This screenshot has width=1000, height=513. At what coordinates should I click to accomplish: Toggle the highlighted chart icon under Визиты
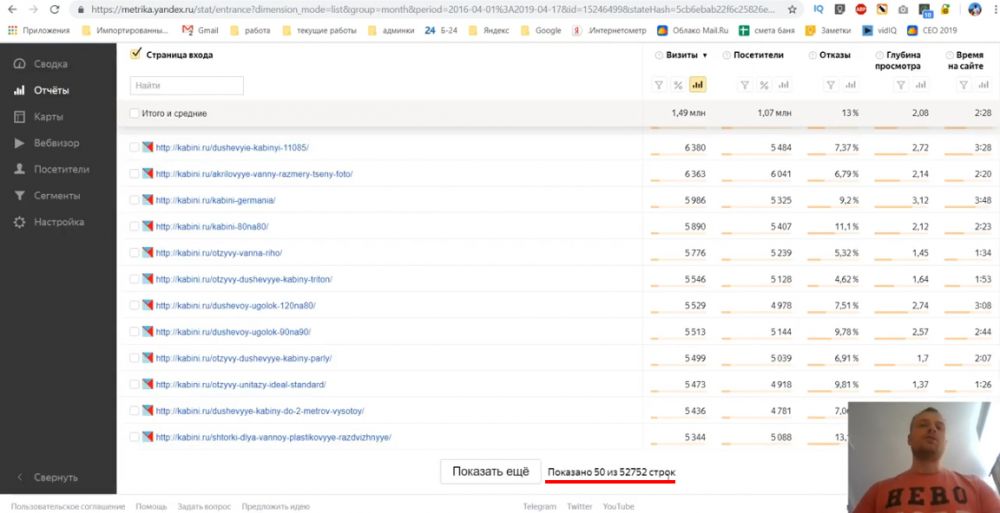coord(697,86)
